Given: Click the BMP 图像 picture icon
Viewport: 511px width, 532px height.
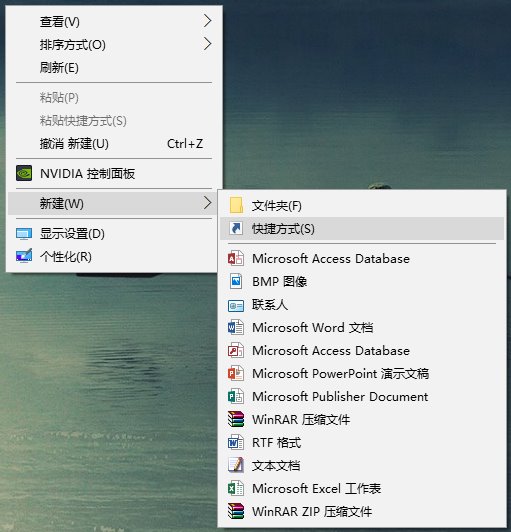Looking at the screenshot, I should (236, 281).
